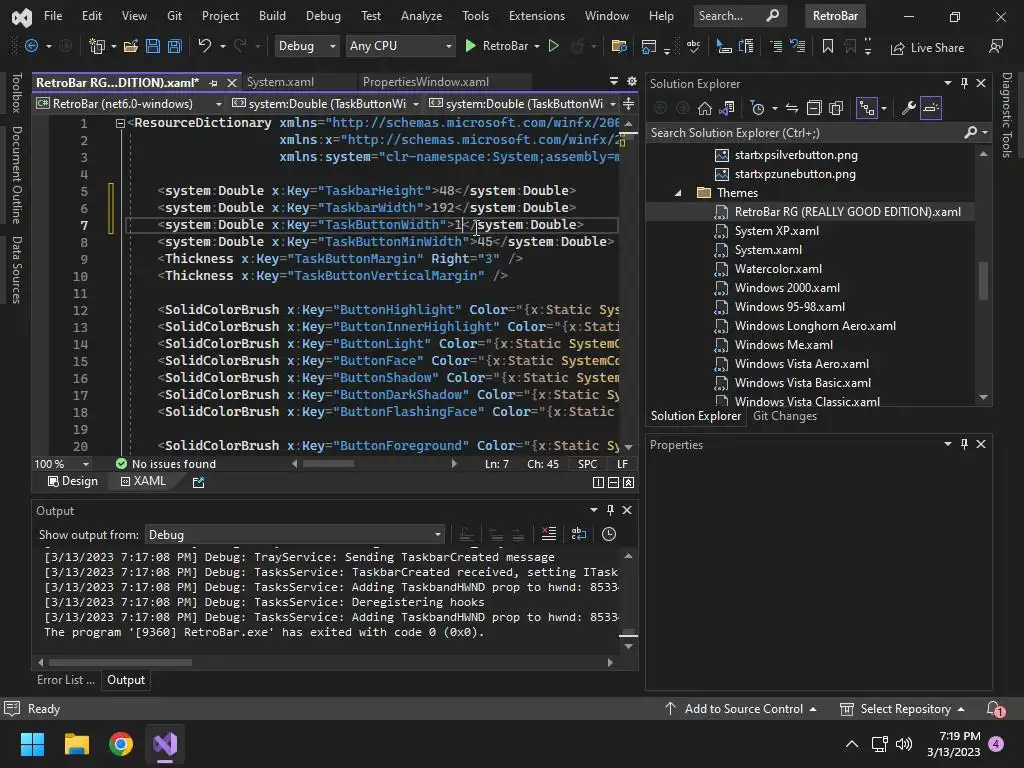Switch to vertical split view in designer

coord(598,482)
